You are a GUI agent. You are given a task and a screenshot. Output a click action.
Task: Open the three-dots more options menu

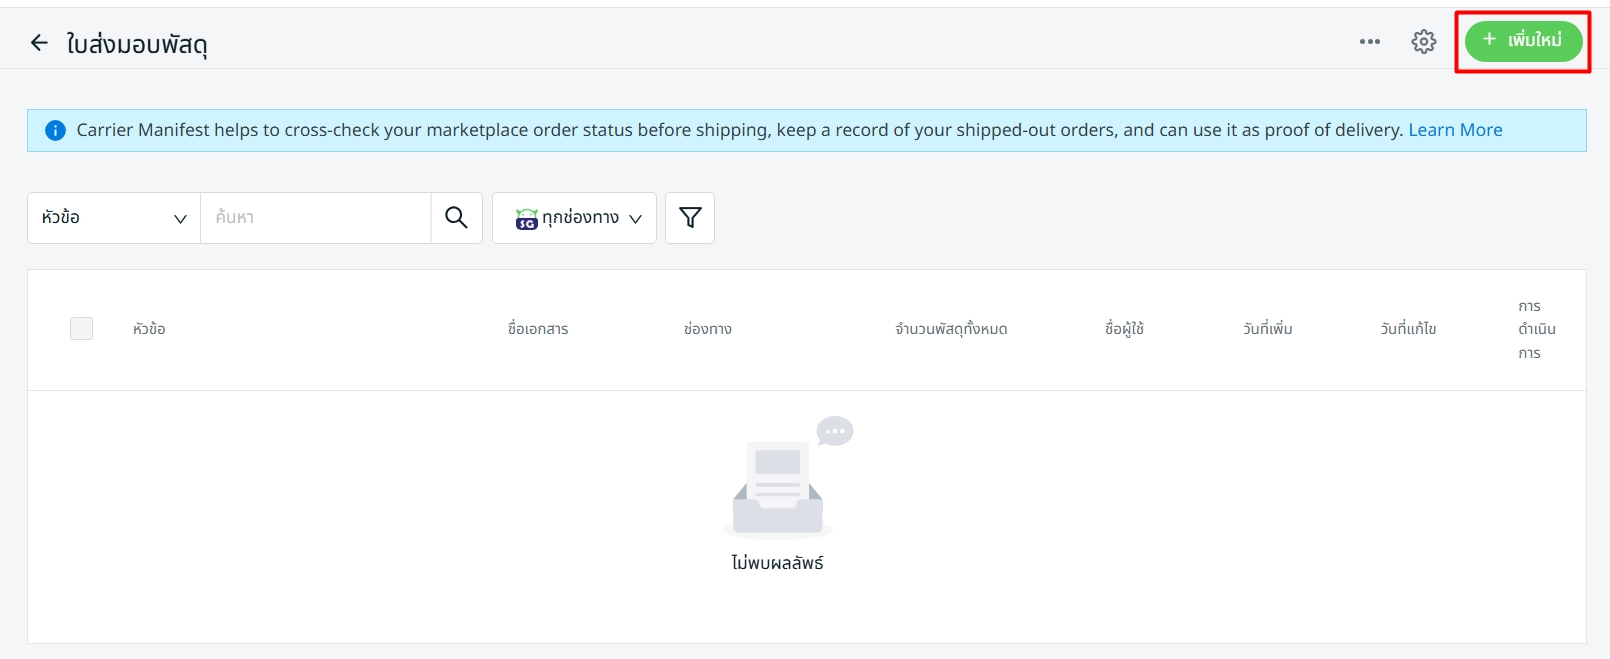click(x=1369, y=42)
